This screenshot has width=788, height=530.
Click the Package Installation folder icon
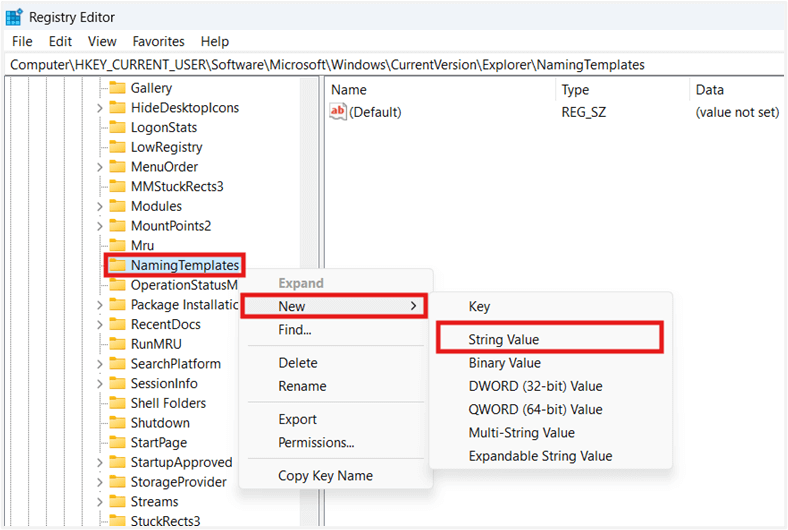(x=117, y=304)
